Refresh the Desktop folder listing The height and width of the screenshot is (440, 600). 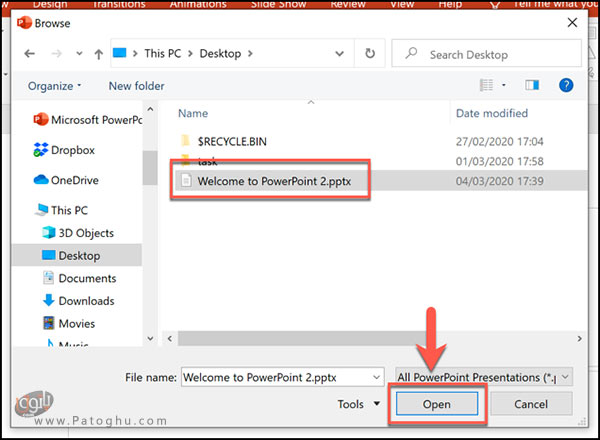coord(371,54)
